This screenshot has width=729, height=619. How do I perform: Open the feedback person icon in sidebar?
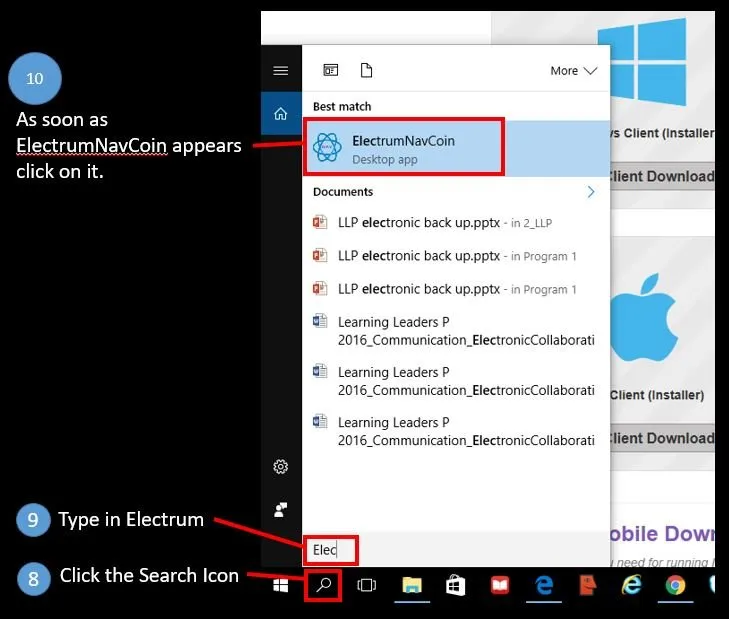coord(280,510)
